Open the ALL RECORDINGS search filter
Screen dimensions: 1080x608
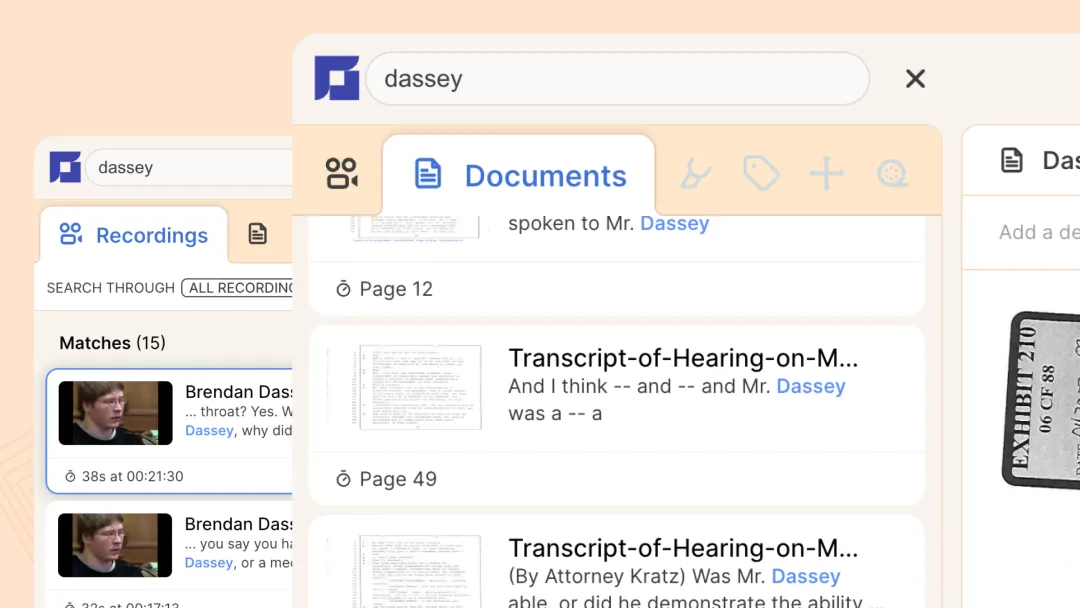[x=238, y=288]
